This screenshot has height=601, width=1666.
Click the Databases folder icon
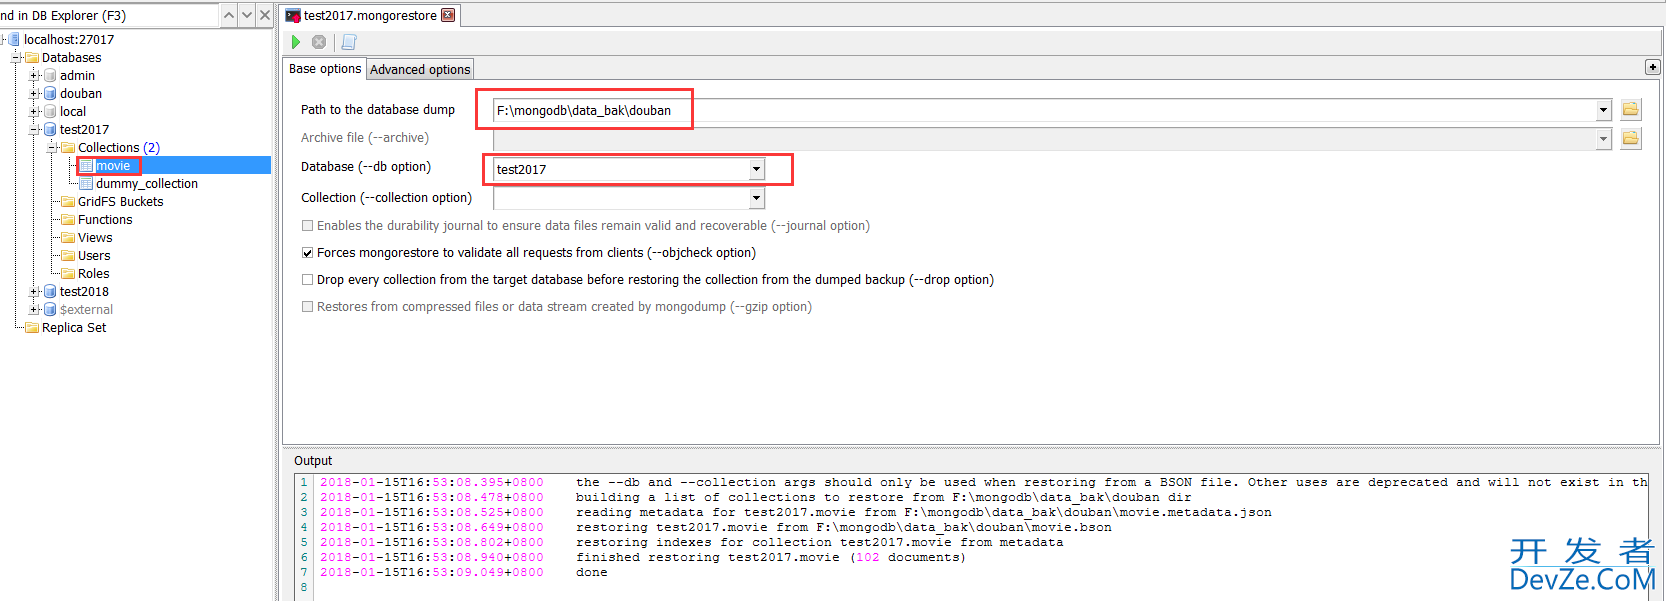pyautogui.click(x=32, y=58)
